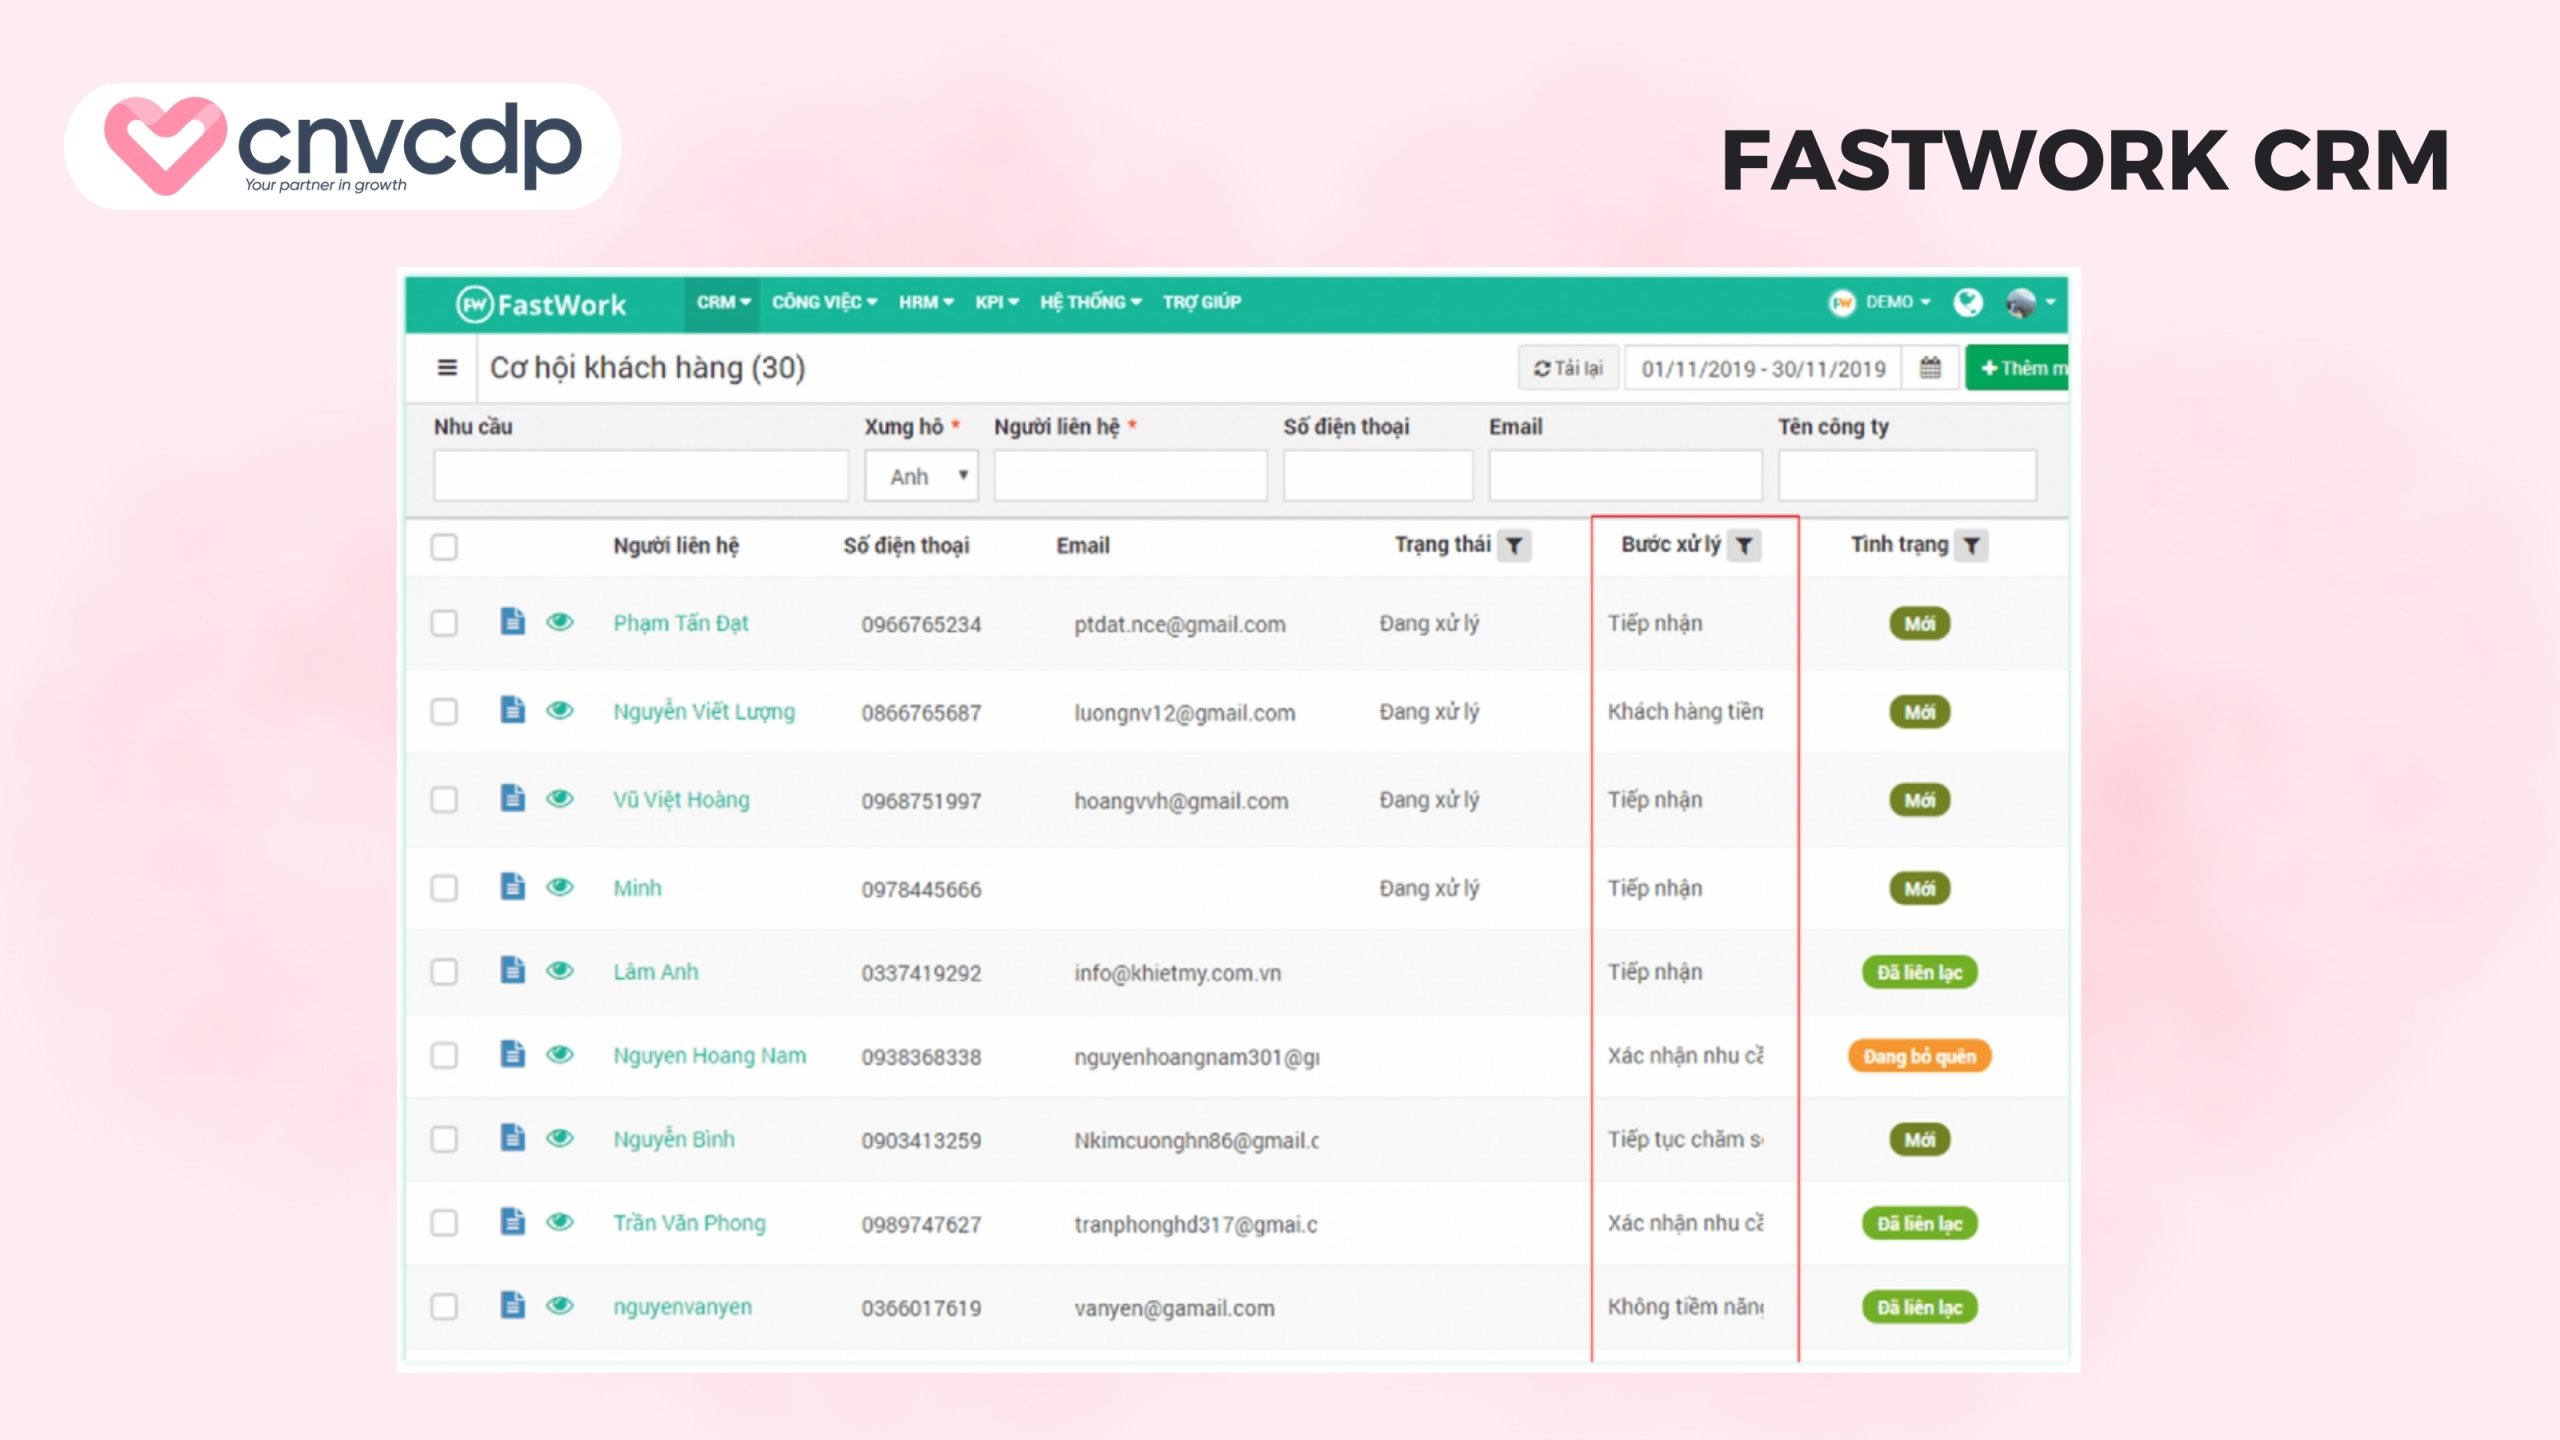The image size is (2560, 1440).
Task: Open the filter icon on Trạng thái column
Action: (x=1516, y=546)
